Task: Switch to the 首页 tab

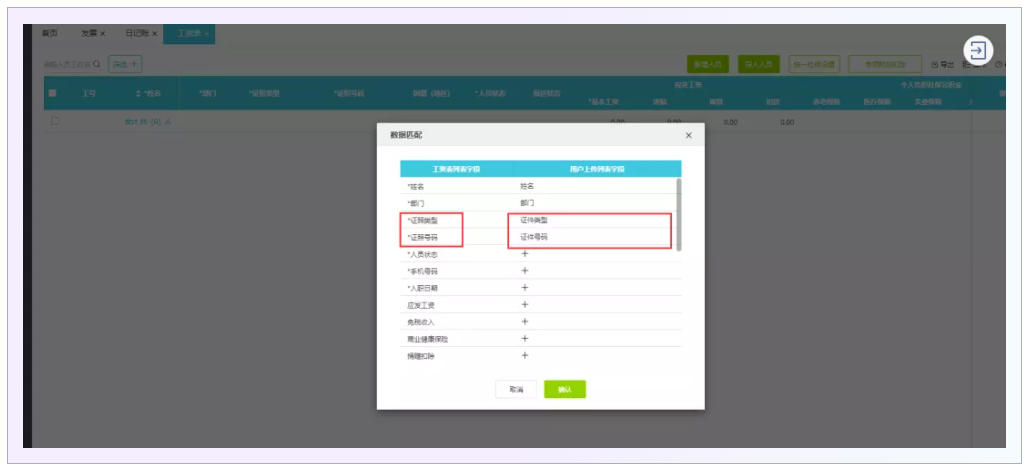Action: point(49,33)
